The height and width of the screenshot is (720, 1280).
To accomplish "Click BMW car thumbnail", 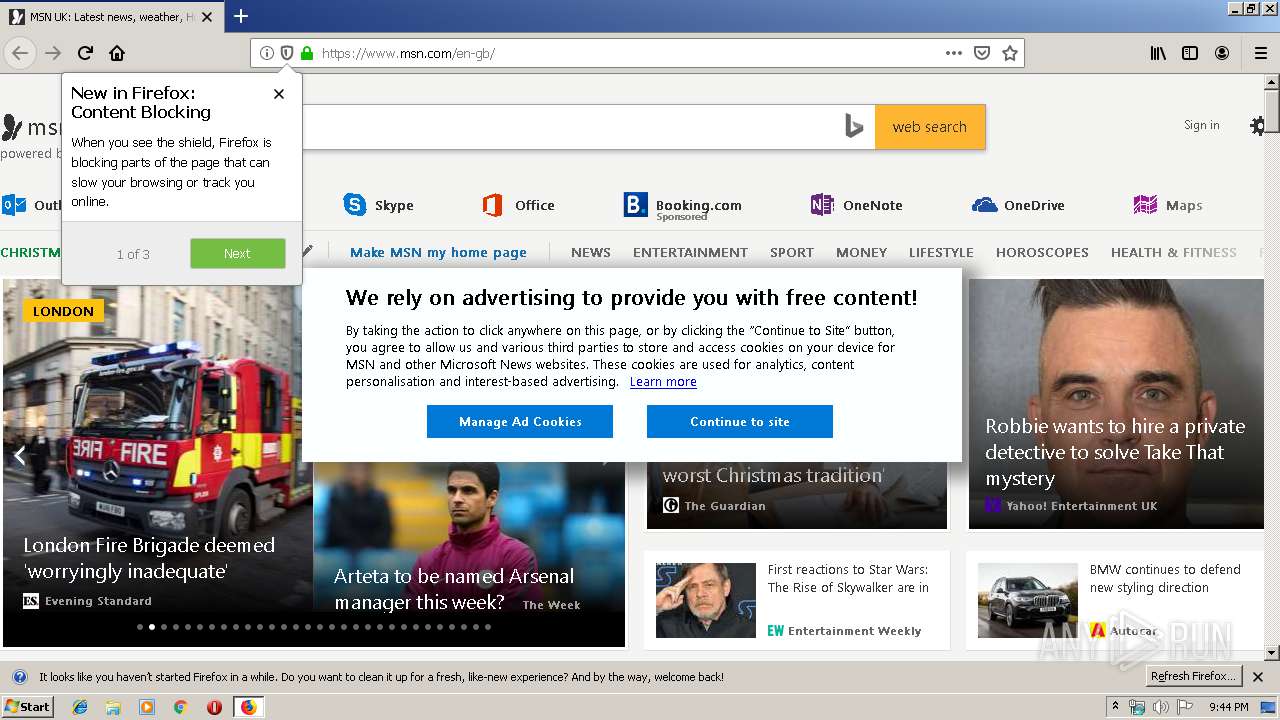I will click(1028, 600).
